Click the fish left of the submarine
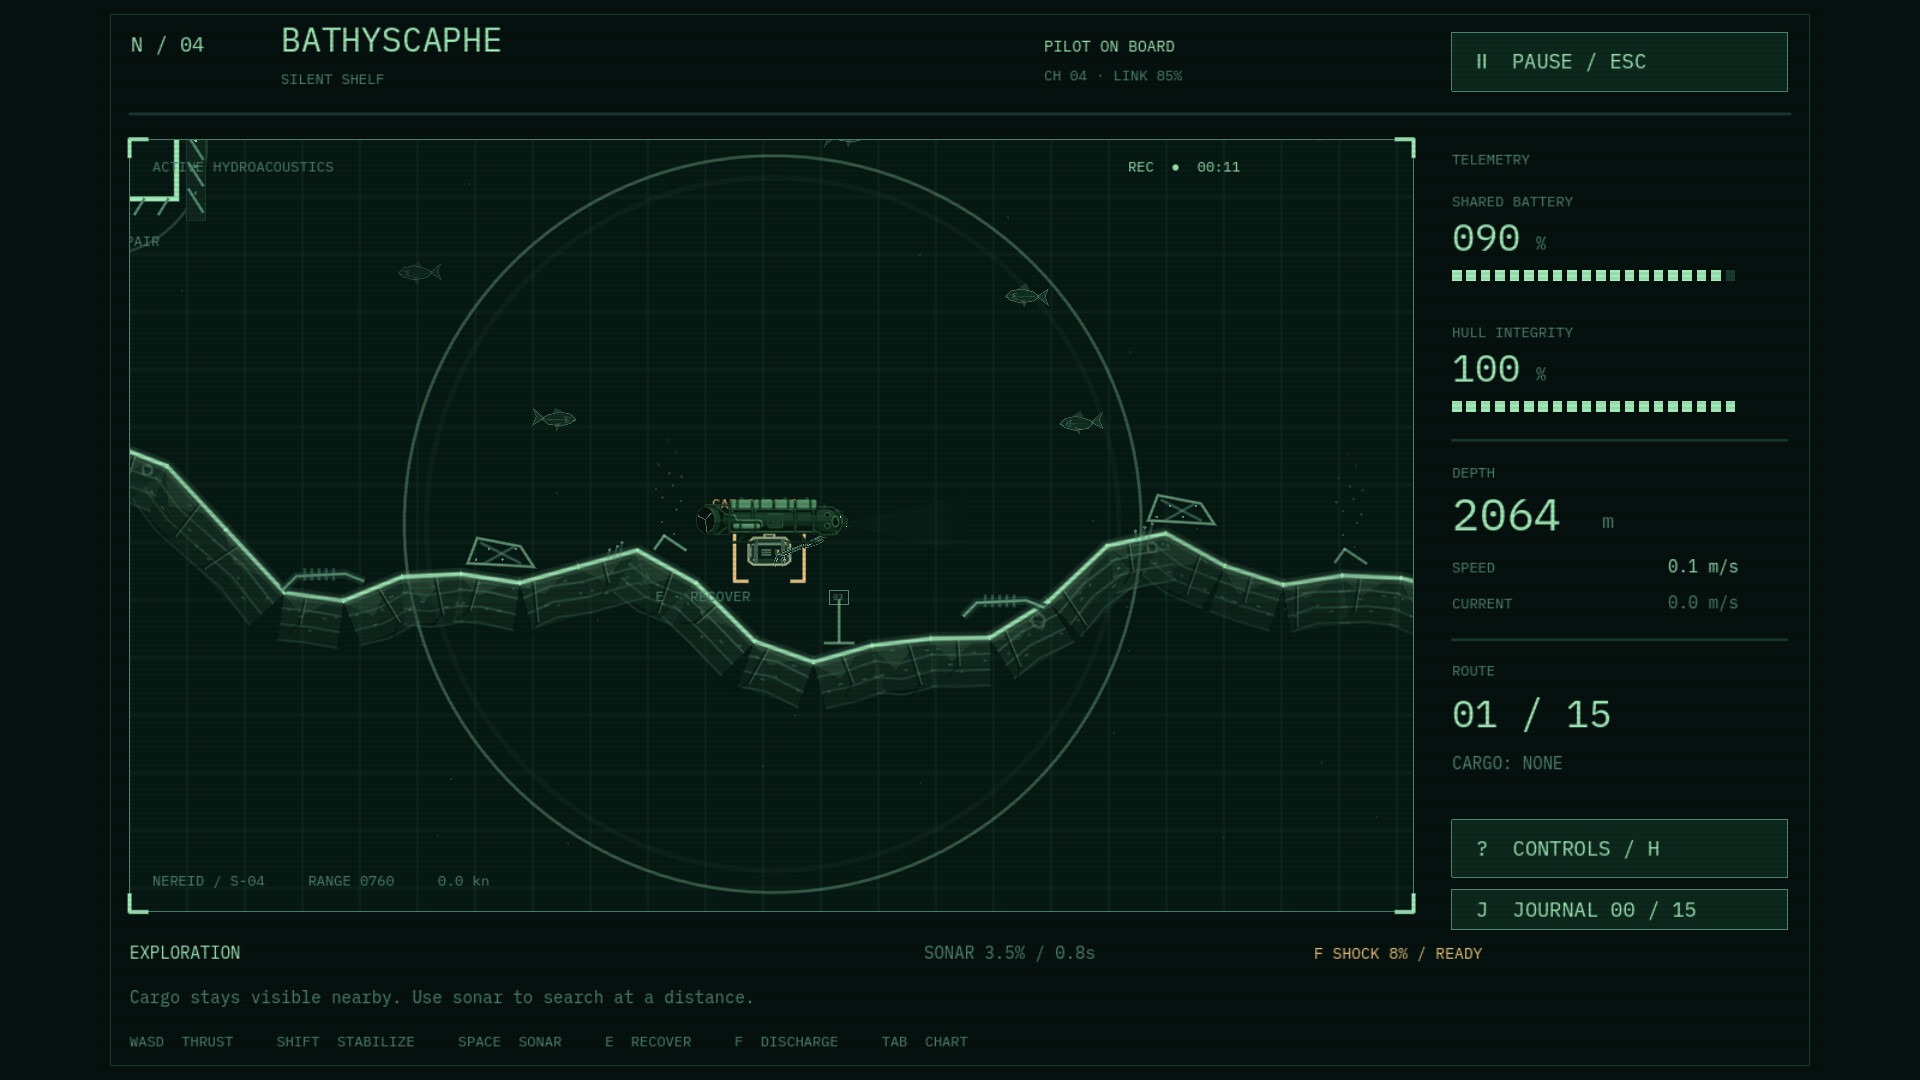Screen dimensions: 1920x1080 [x=554, y=418]
